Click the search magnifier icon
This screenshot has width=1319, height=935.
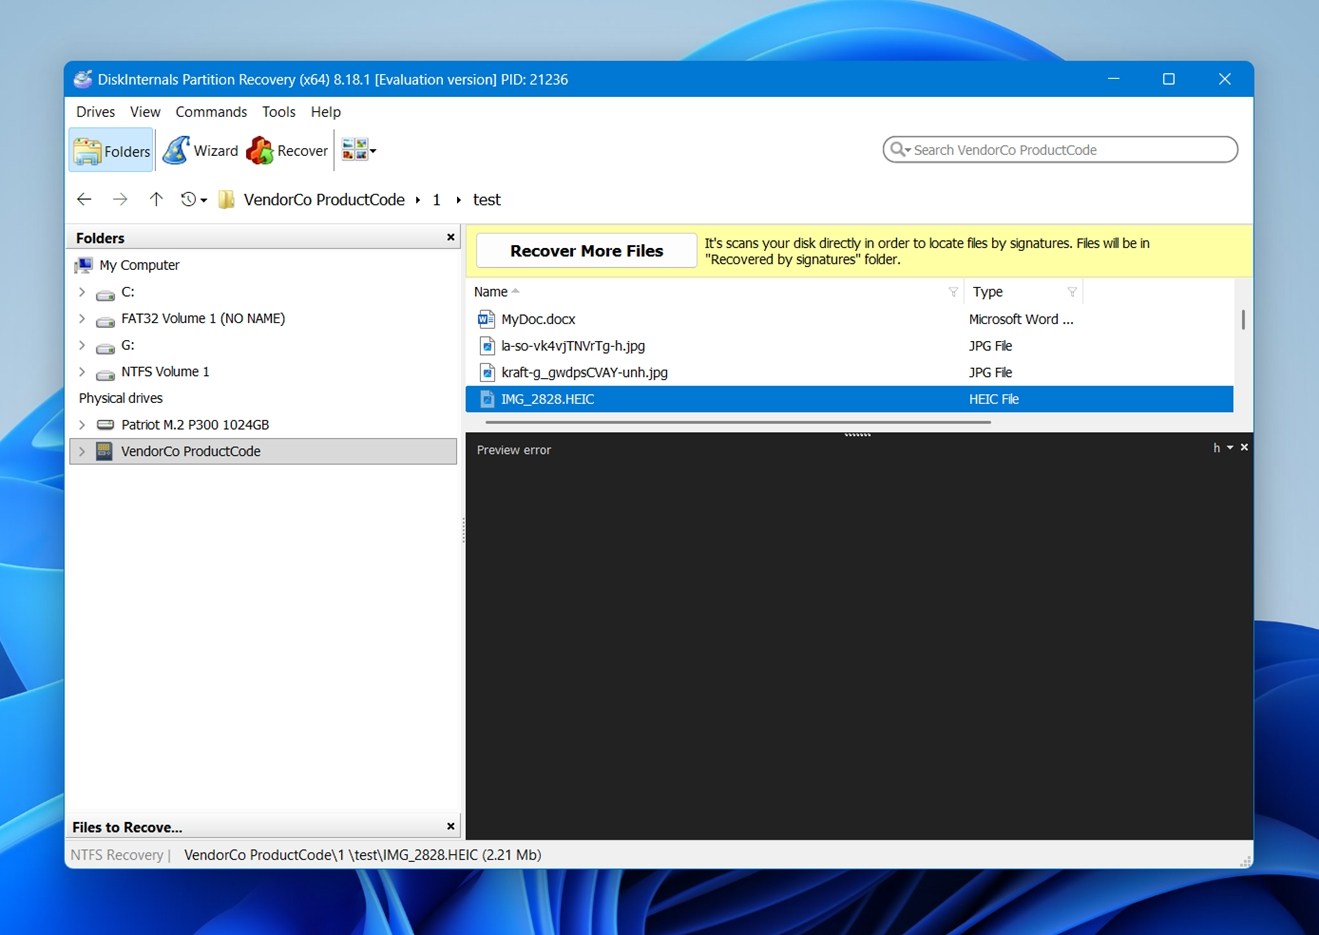coord(898,150)
